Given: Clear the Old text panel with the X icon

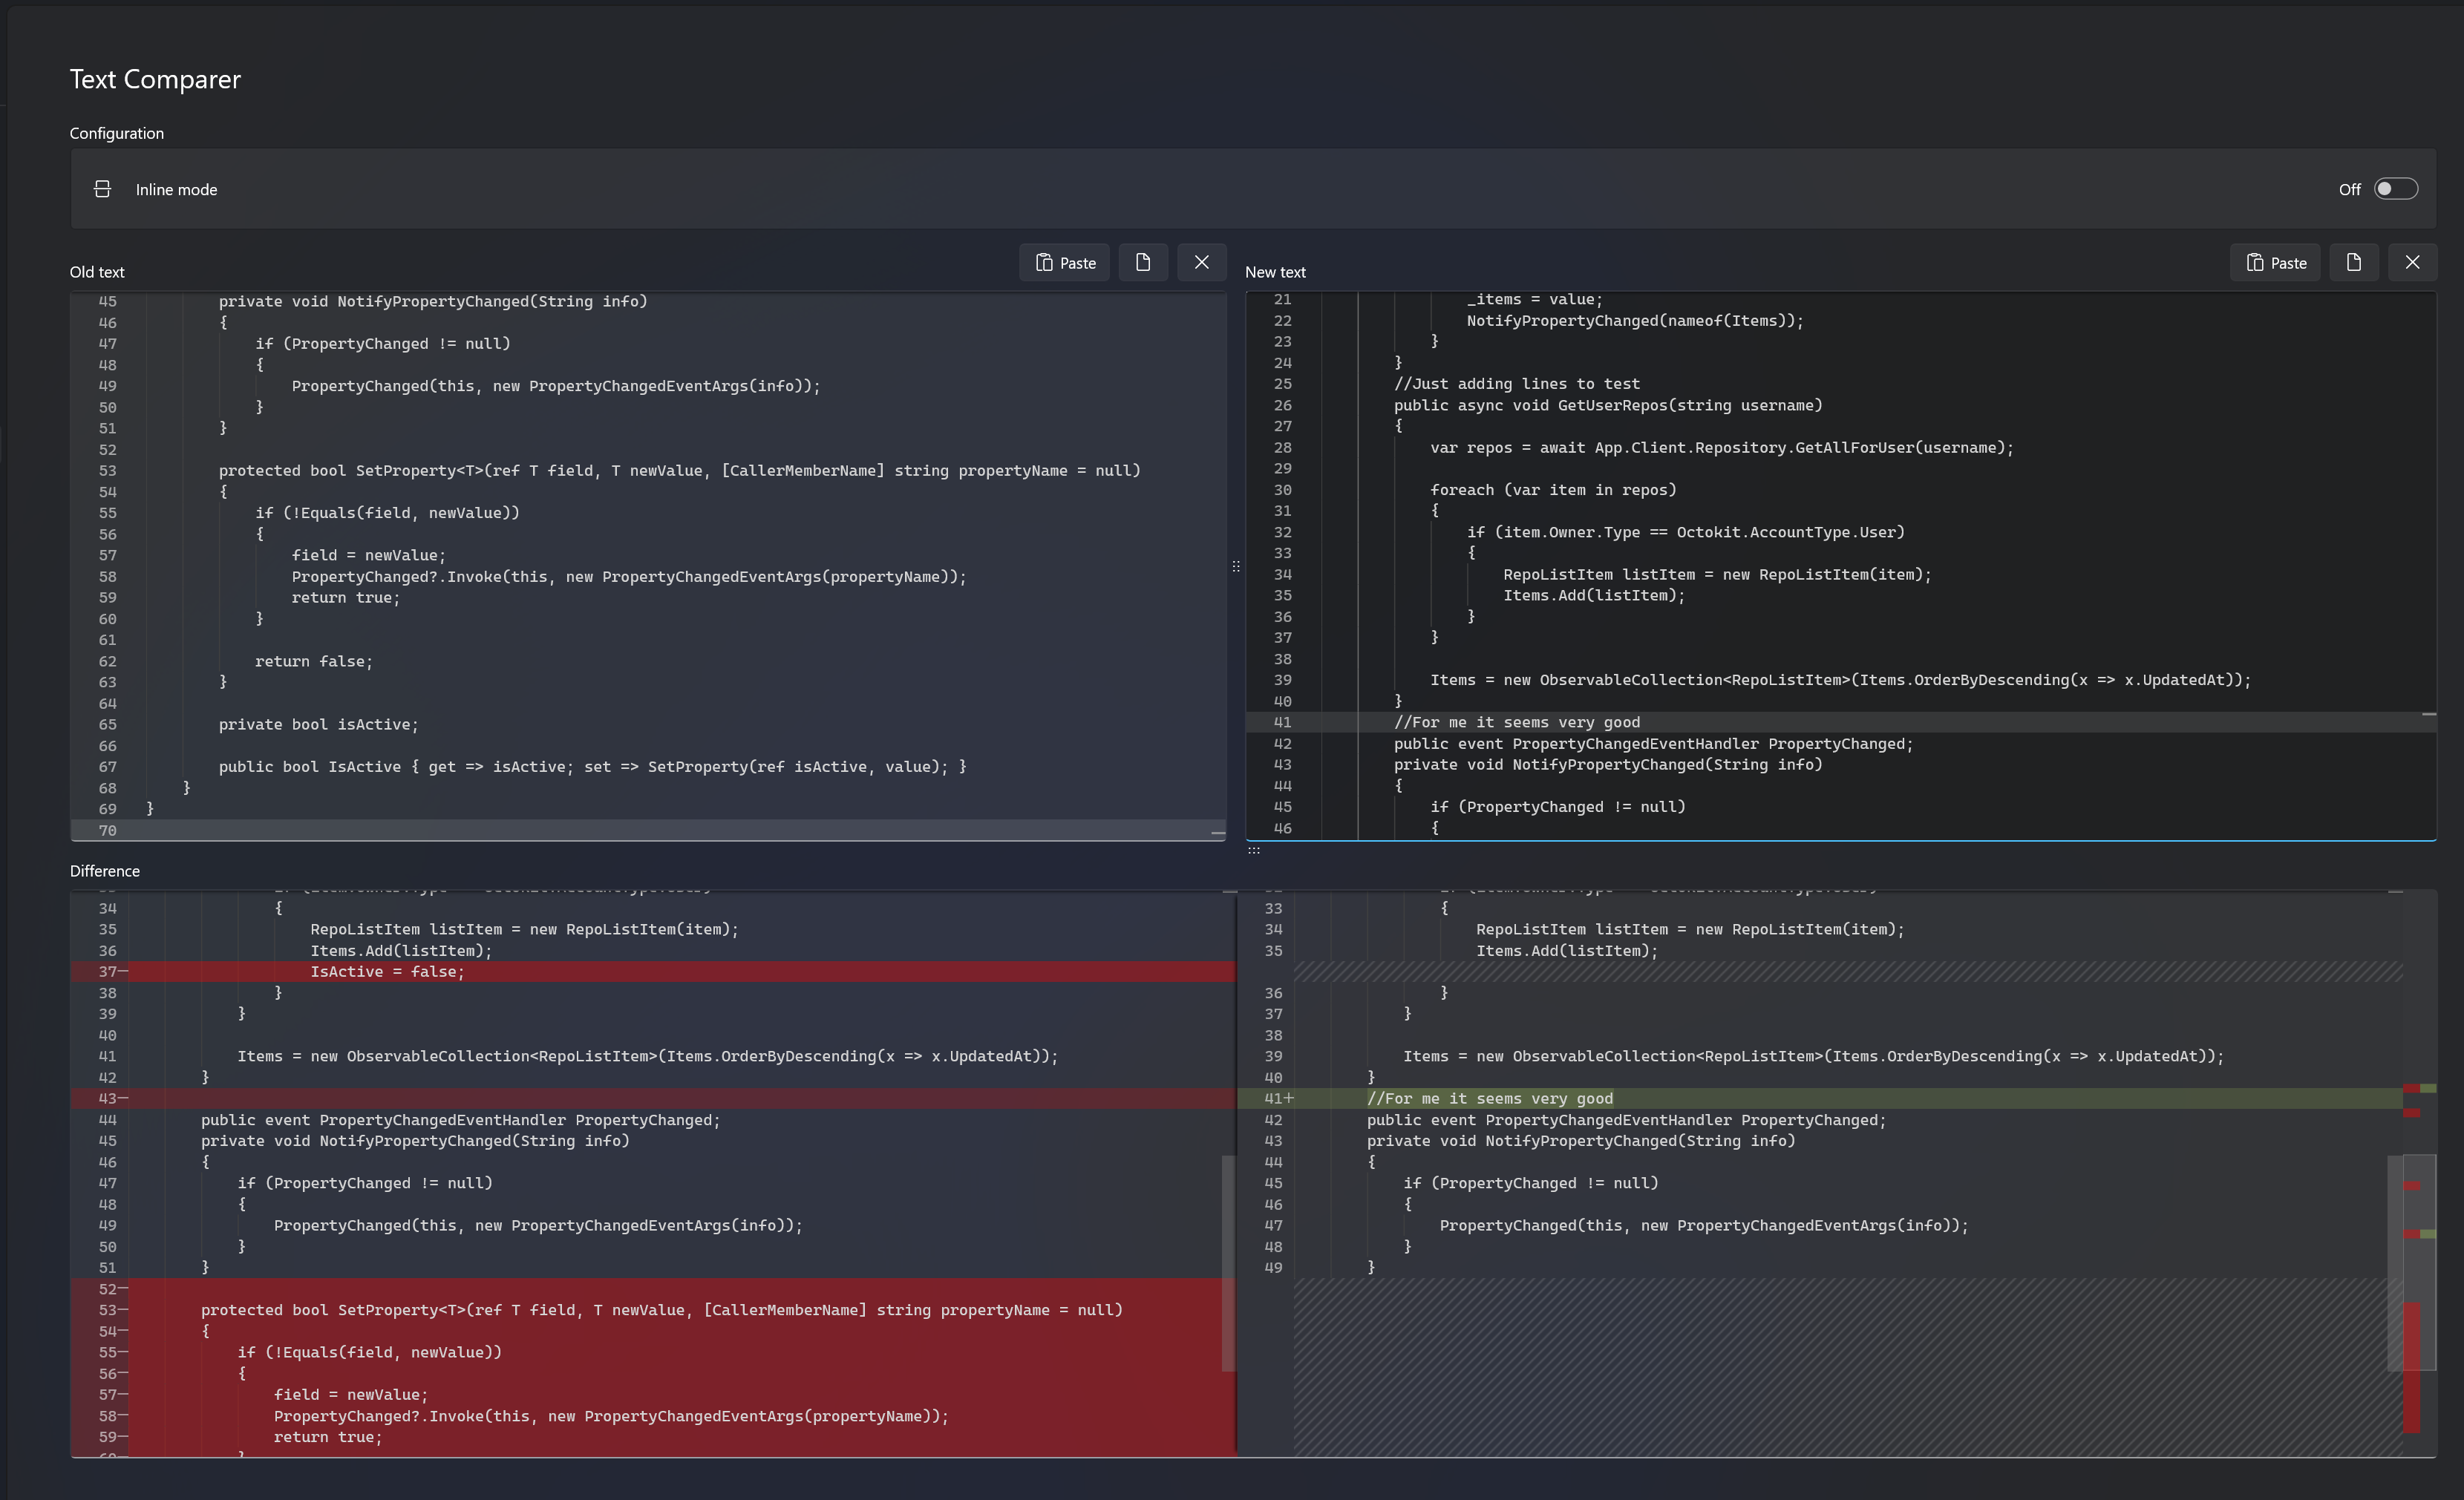Looking at the screenshot, I should (x=1201, y=262).
